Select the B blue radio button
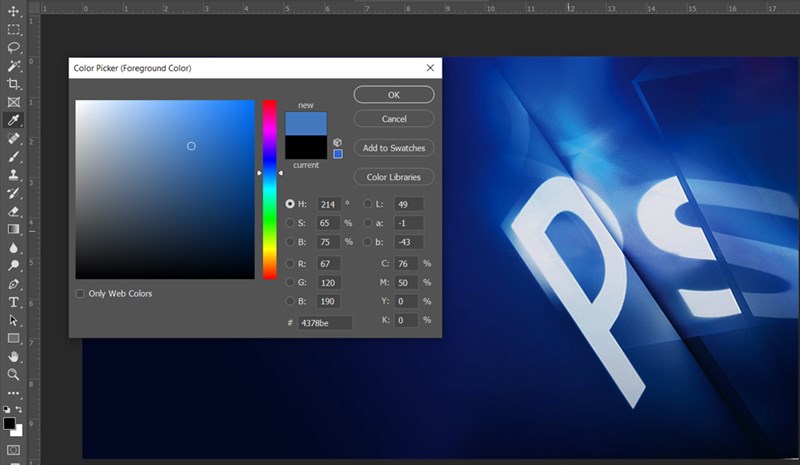The width and height of the screenshot is (800, 465). pyautogui.click(x=290, y=301)
